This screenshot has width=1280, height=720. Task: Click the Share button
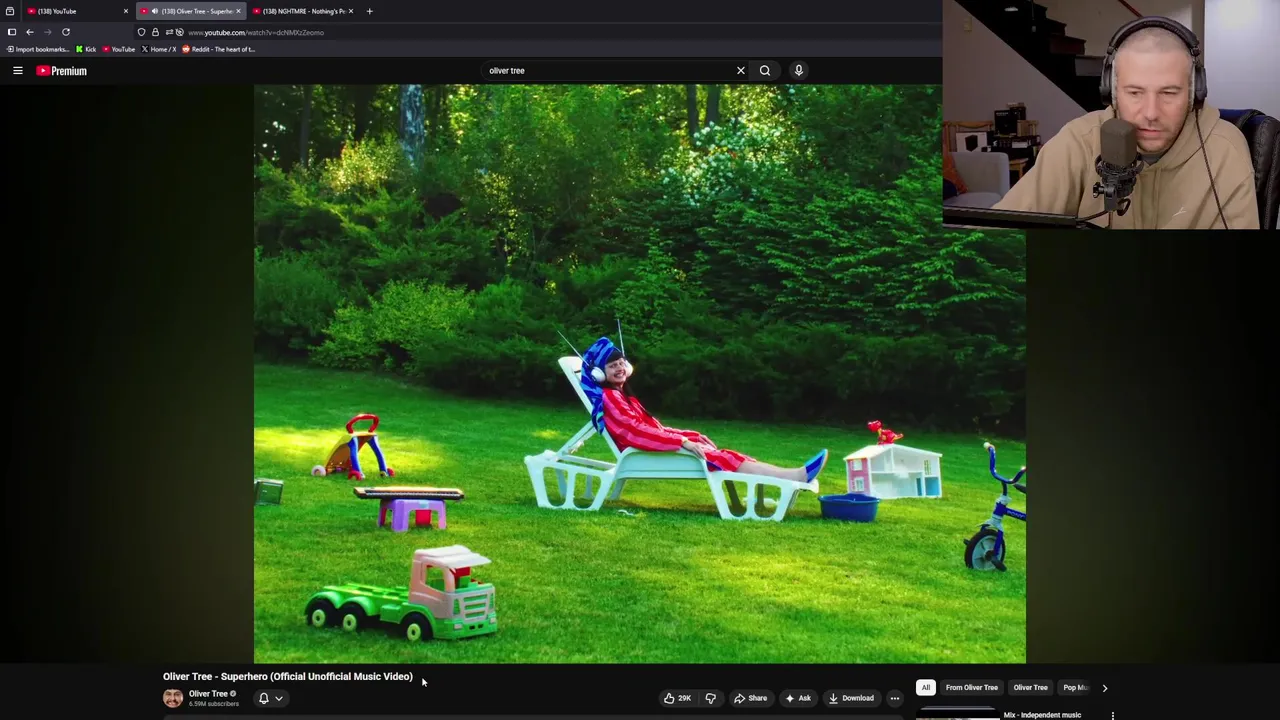[750, 698]
